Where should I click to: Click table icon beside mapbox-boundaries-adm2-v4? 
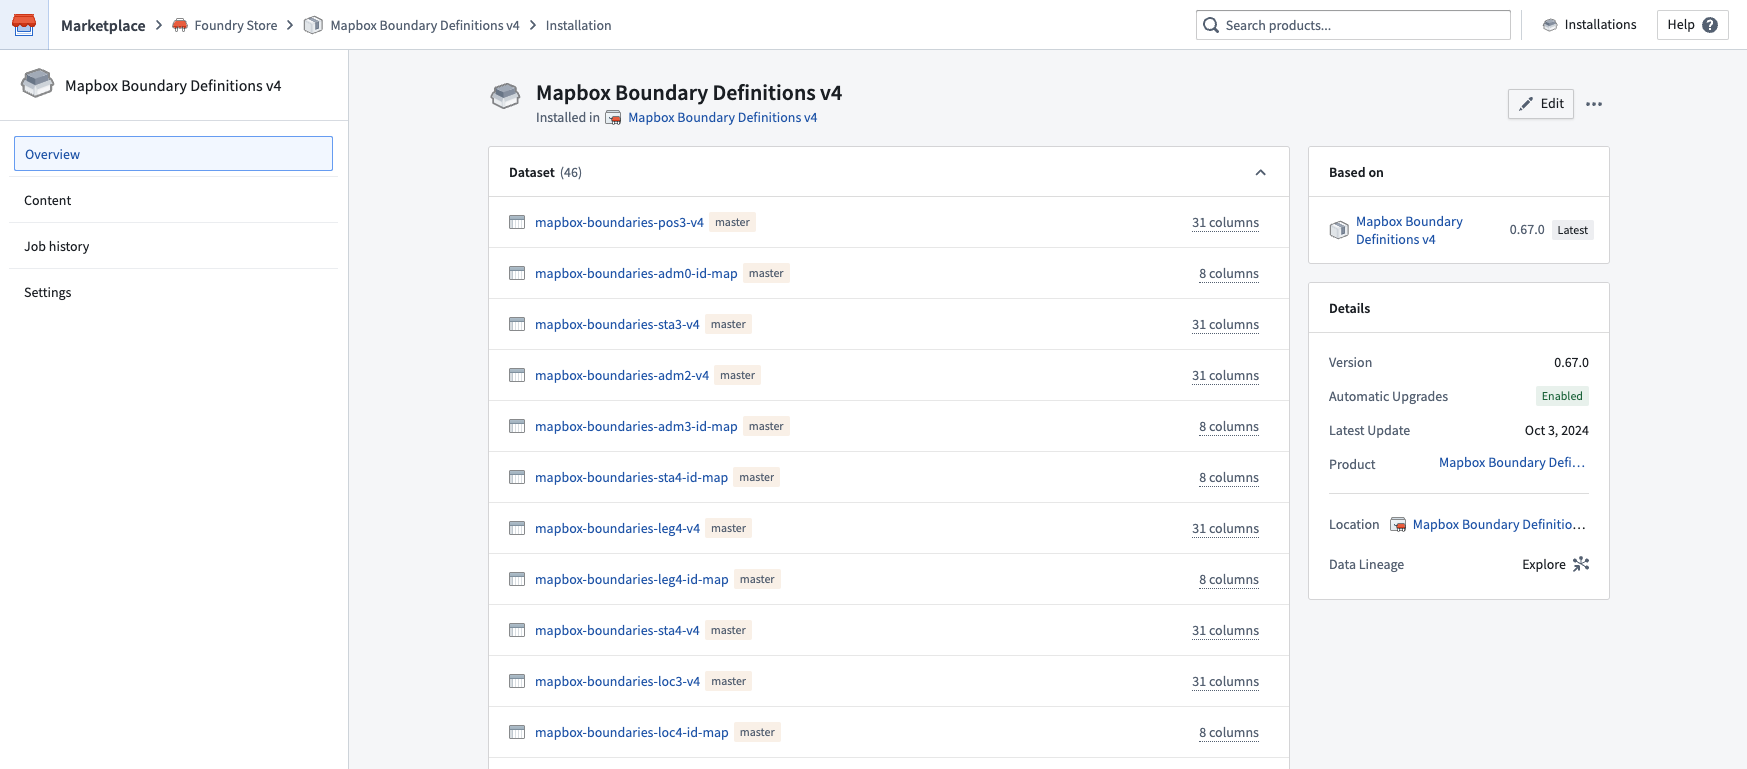coord(517,375)
